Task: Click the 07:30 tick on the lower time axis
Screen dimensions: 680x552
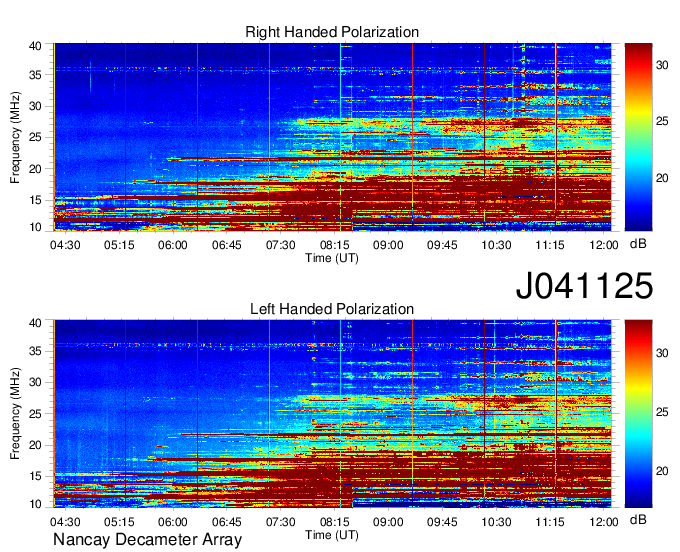Action: pos(281,522)
